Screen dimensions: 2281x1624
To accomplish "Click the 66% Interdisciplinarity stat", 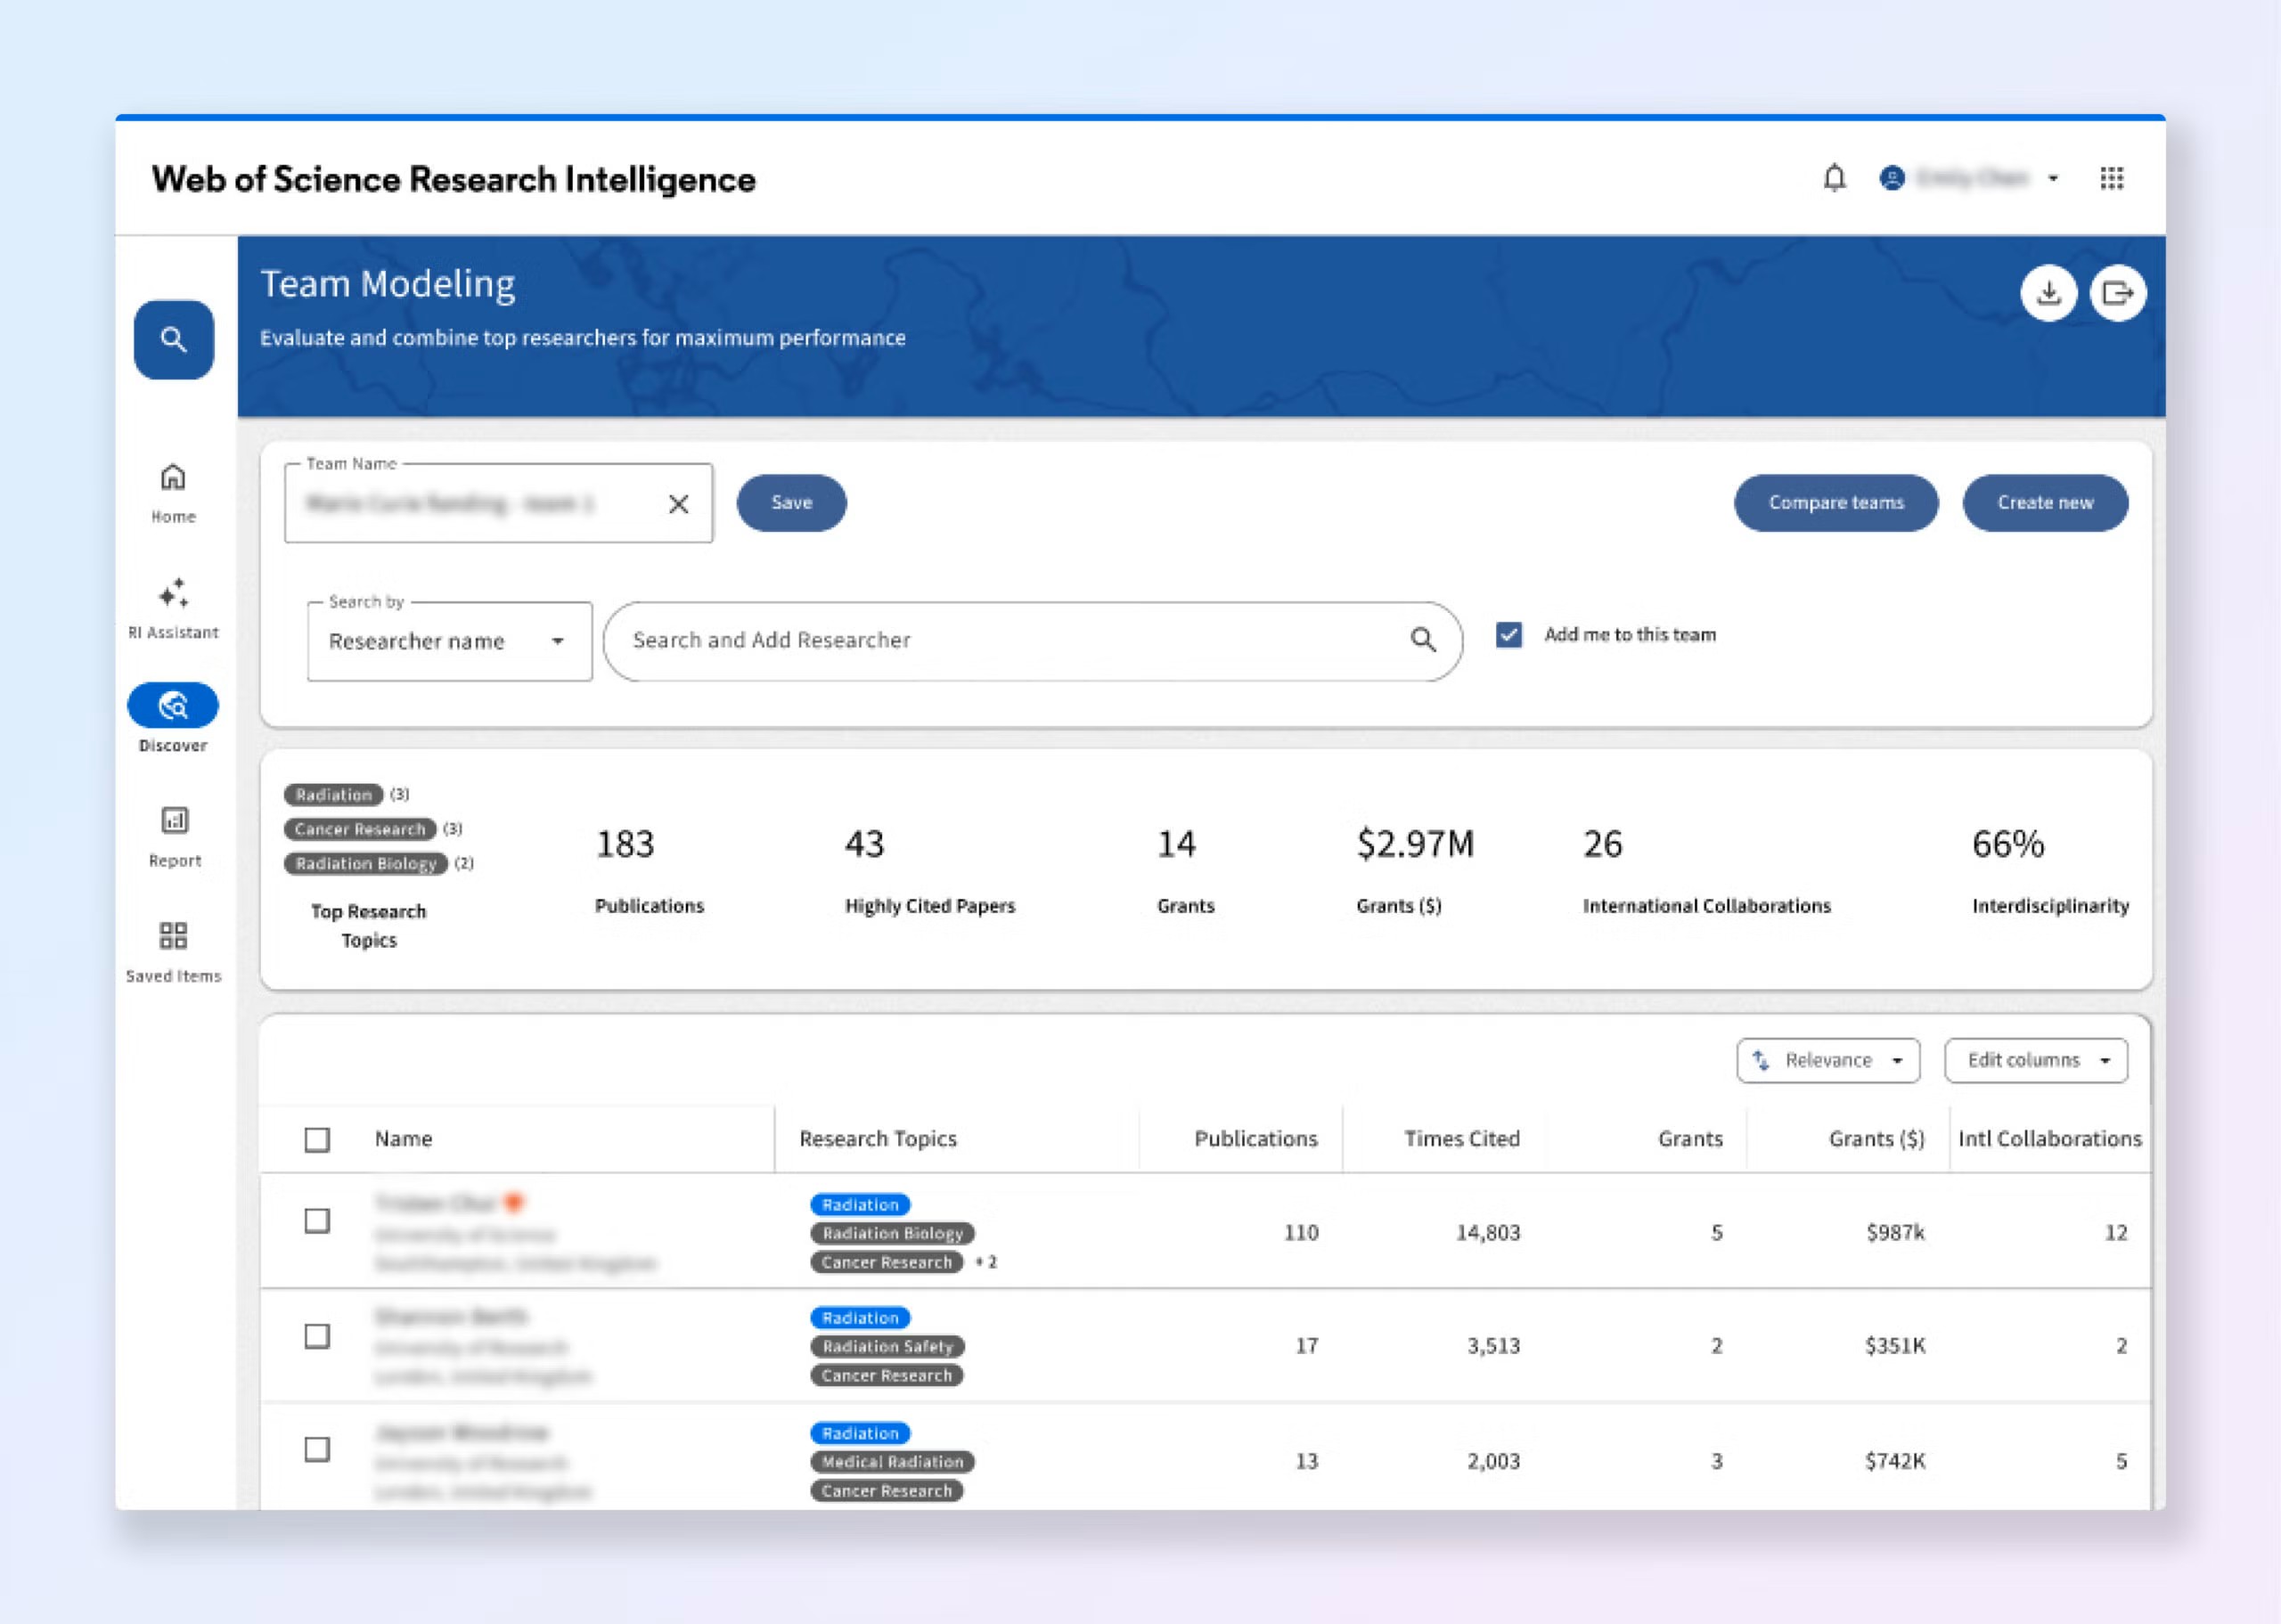I will pyautogui.click(x=2051, y=870).
